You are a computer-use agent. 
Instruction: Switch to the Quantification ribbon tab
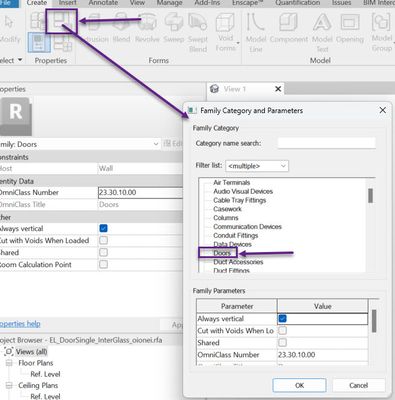click(x=297, y=3)
